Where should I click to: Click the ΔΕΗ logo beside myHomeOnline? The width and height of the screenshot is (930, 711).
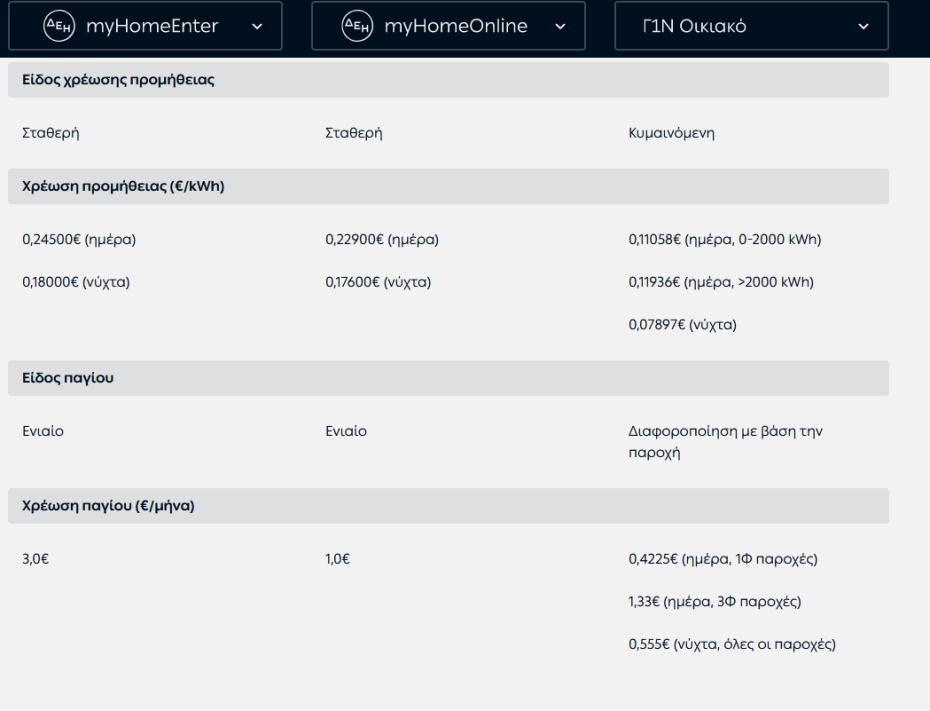click(358, 27)
